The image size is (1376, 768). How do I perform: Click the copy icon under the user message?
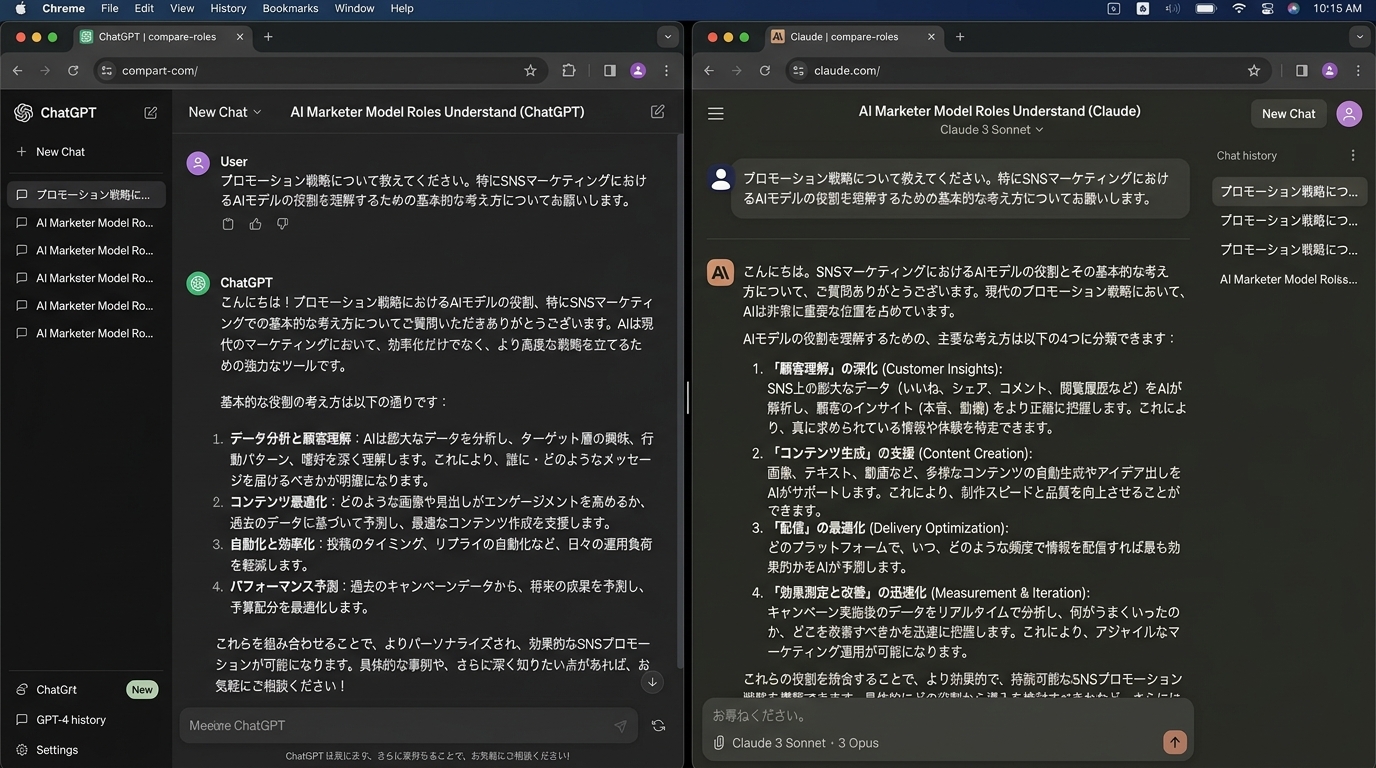(228, 224)
